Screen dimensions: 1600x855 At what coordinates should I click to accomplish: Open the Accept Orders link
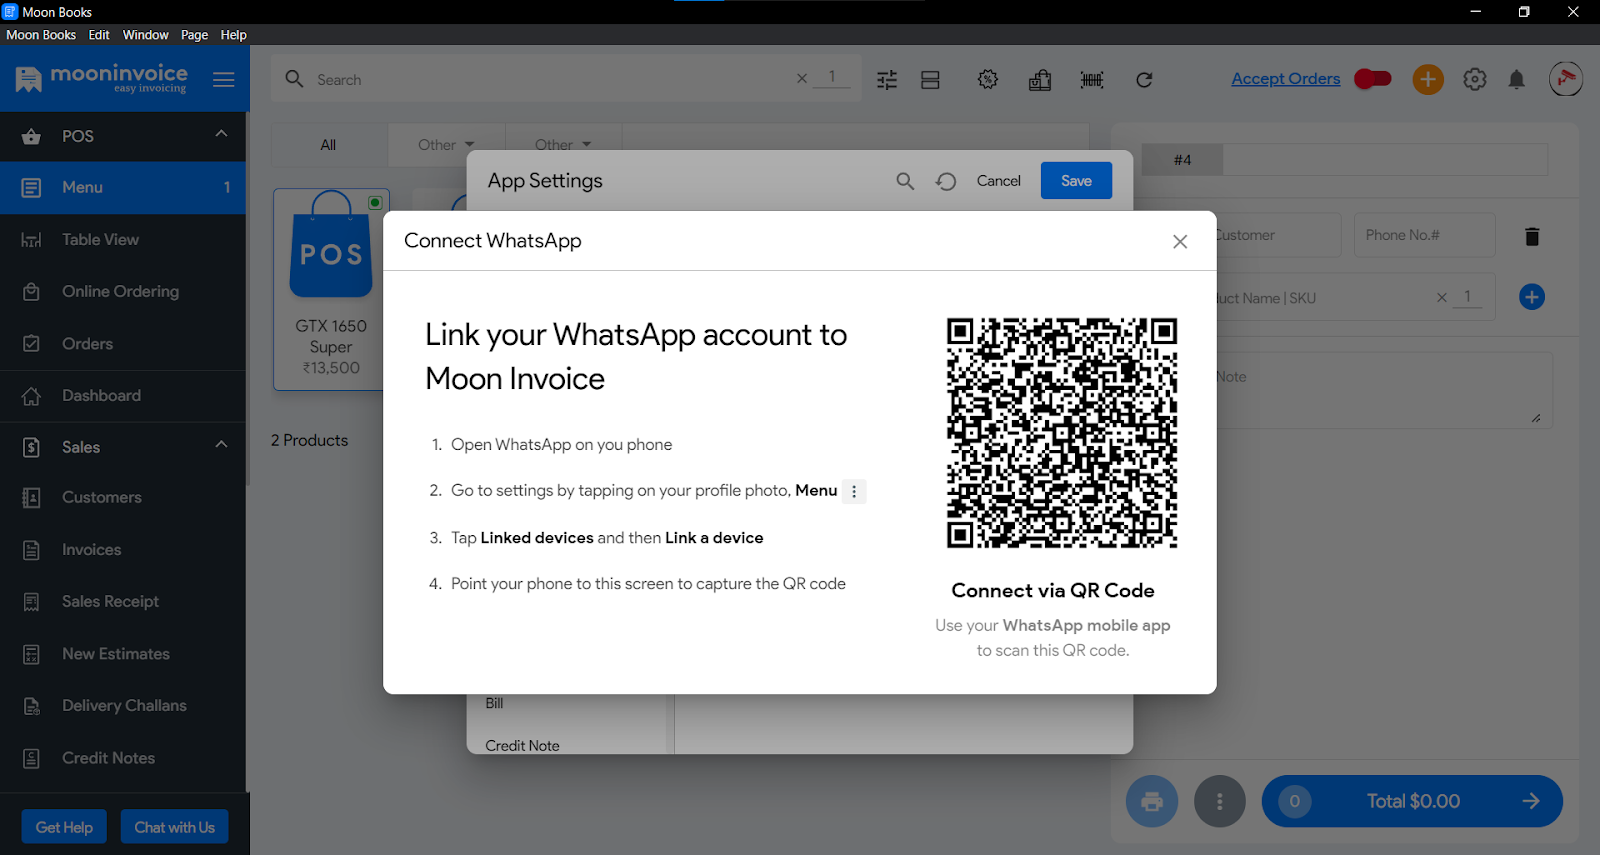[x=1285, y=79]
